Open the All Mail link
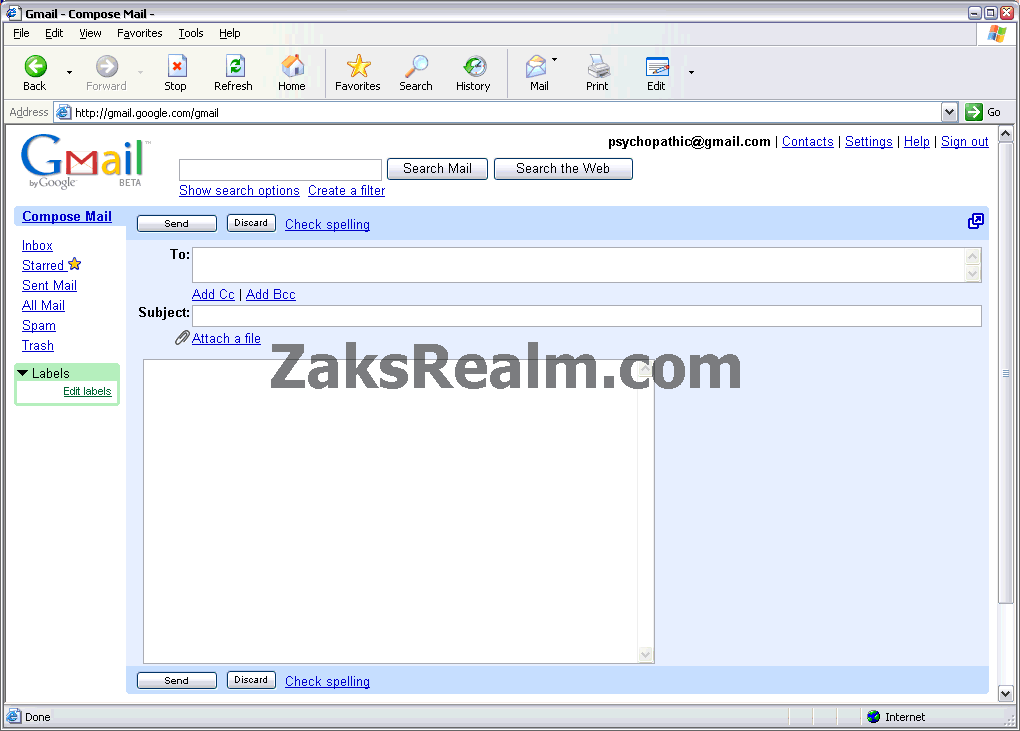 click(x=43, y=306)
